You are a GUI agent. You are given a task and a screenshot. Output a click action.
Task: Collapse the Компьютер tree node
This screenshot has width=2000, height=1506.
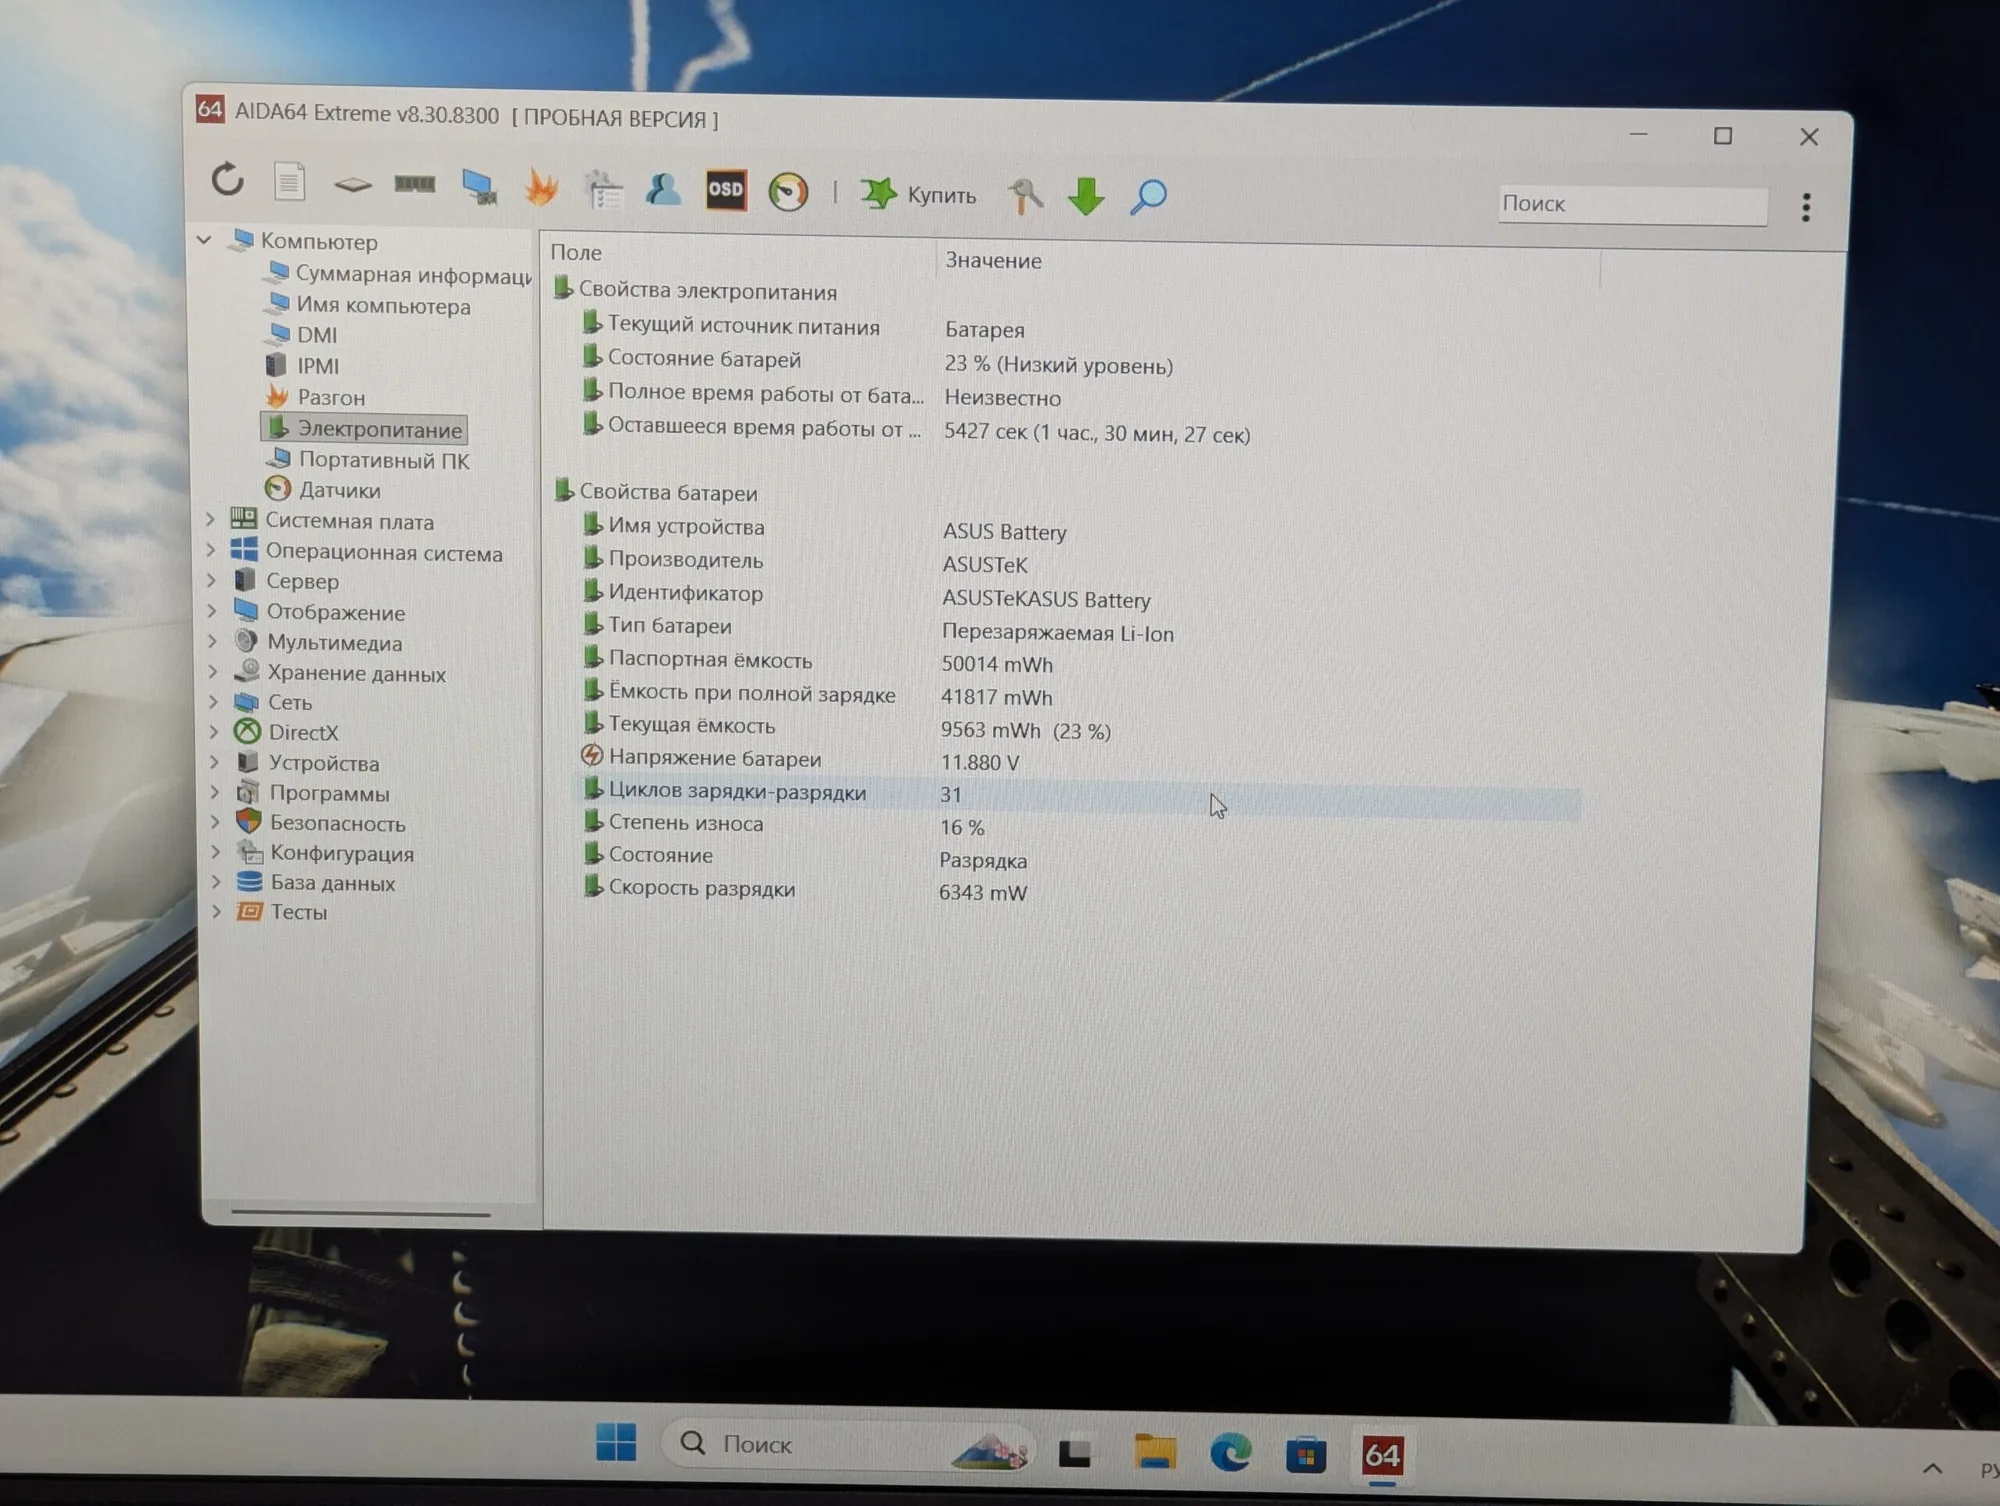coord(204,240)
